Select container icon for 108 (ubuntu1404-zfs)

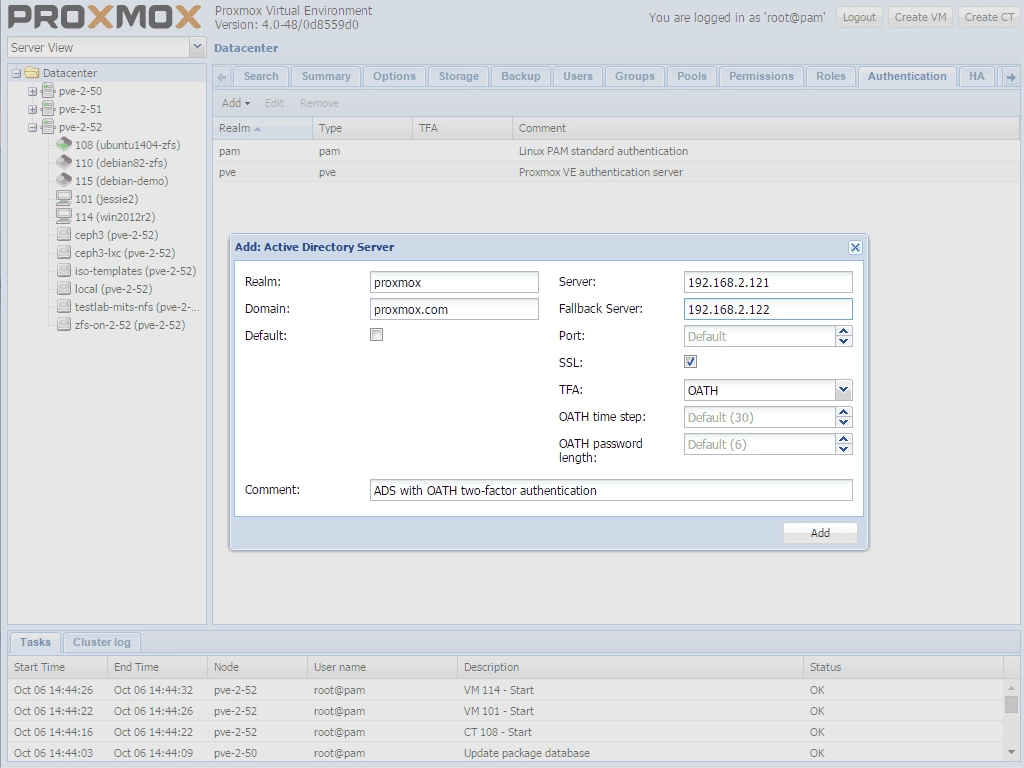[x=64, y=144]
